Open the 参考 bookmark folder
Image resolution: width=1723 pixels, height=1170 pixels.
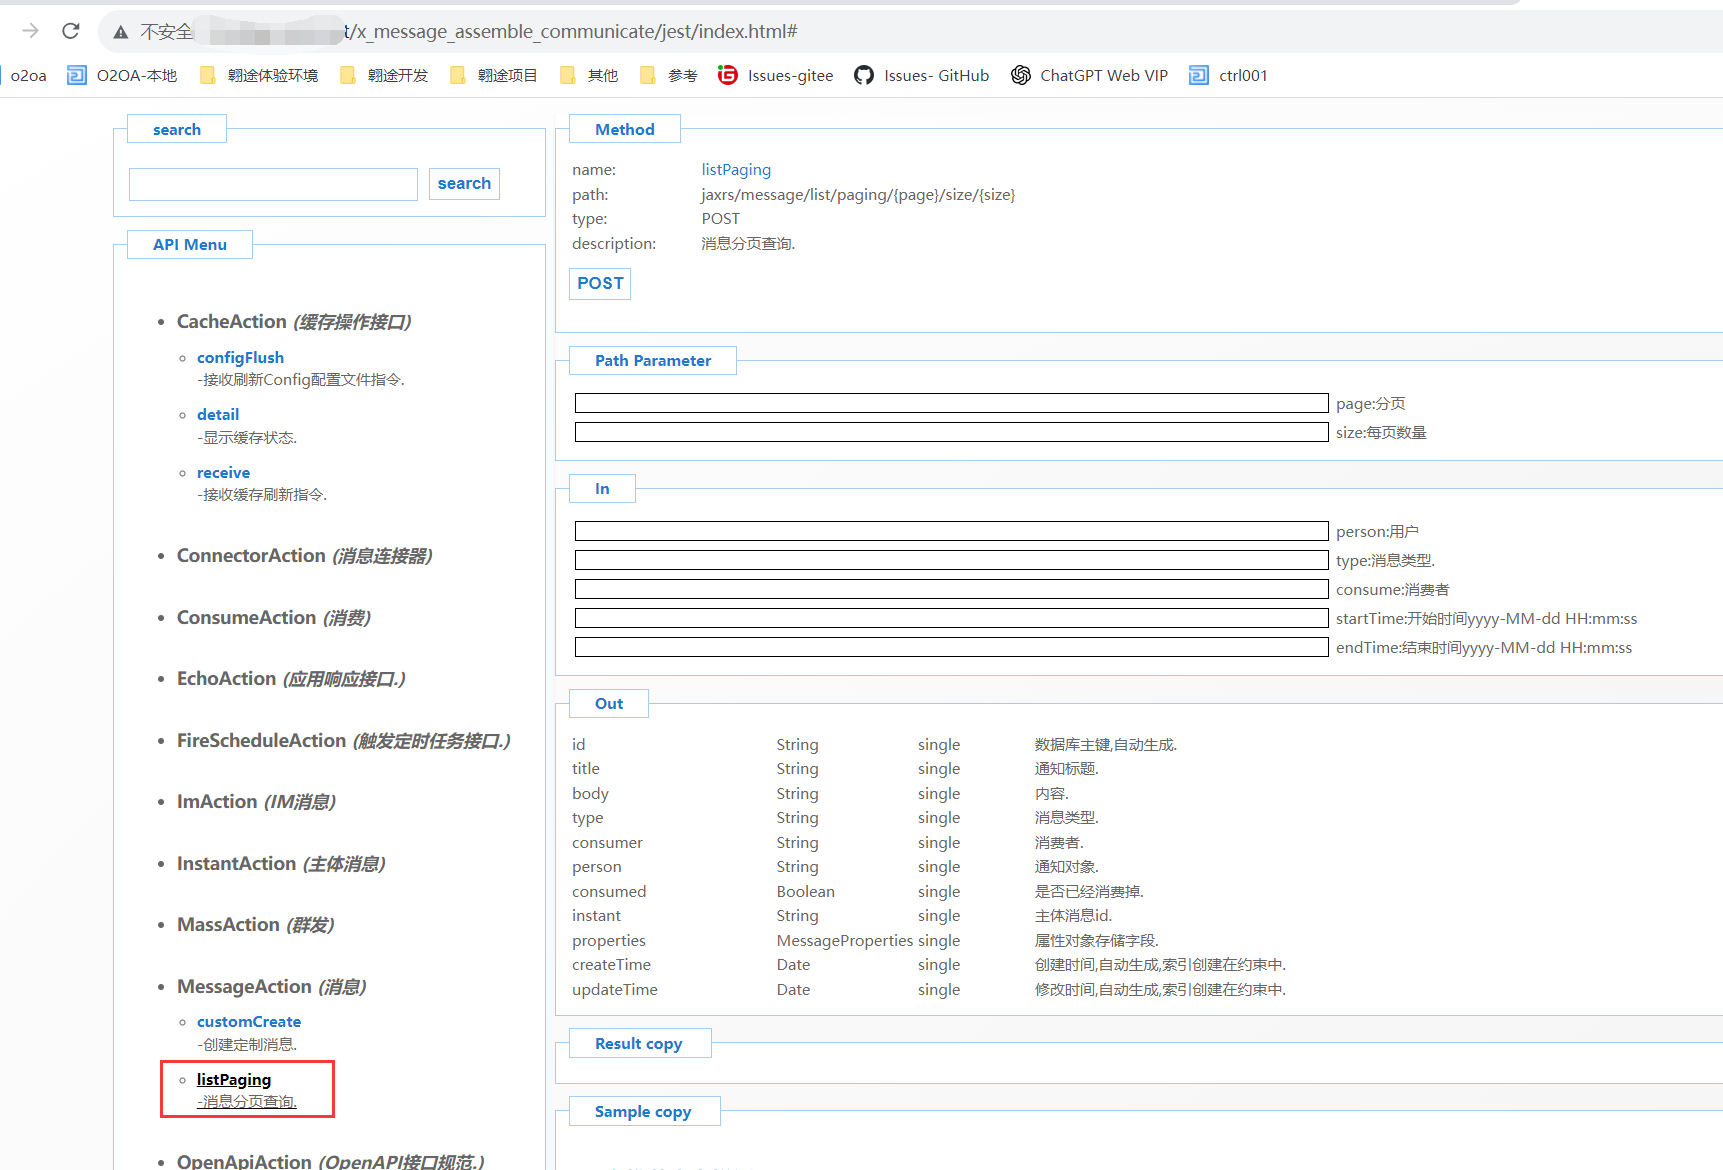pyautogui.click(x=668, y=75)
